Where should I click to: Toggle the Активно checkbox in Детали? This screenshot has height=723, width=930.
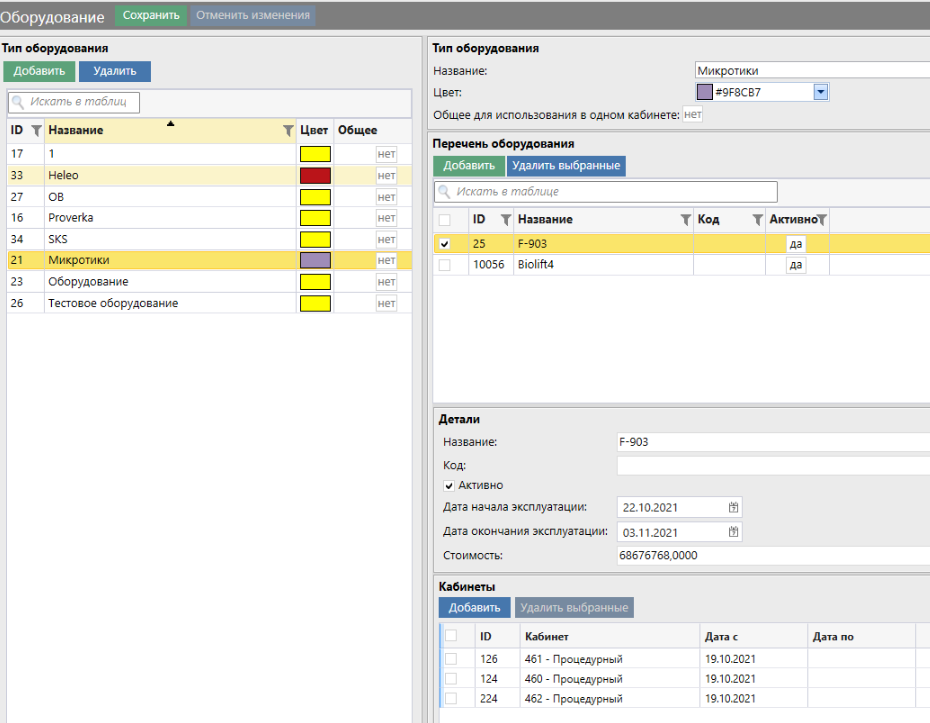[449, 485]
